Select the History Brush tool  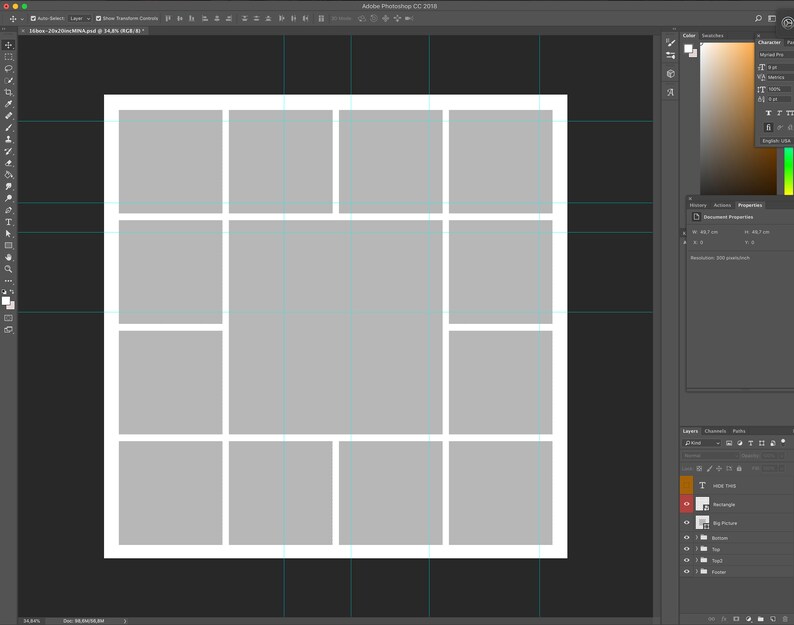pyautogui.click(x=9, y=151)
